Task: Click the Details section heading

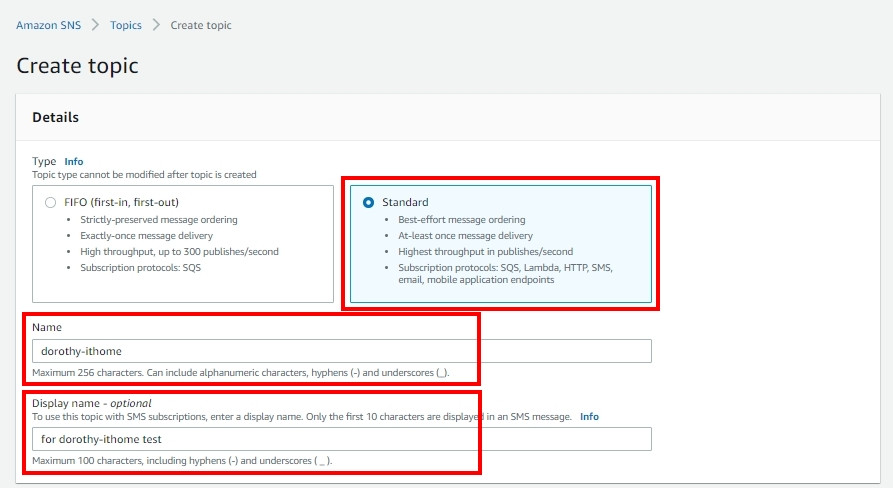Action: click(55, 117)
